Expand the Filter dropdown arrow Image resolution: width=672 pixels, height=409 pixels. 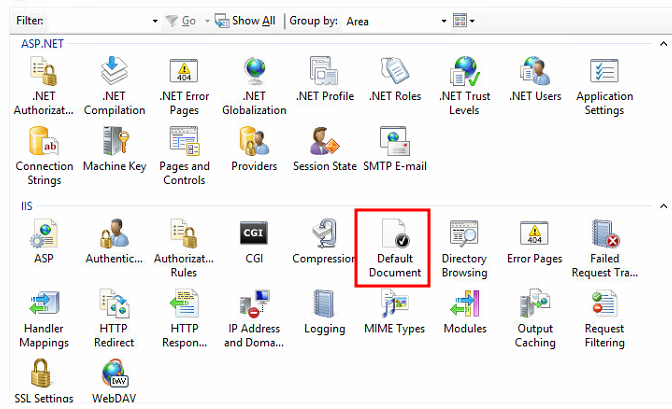(155, 21)
